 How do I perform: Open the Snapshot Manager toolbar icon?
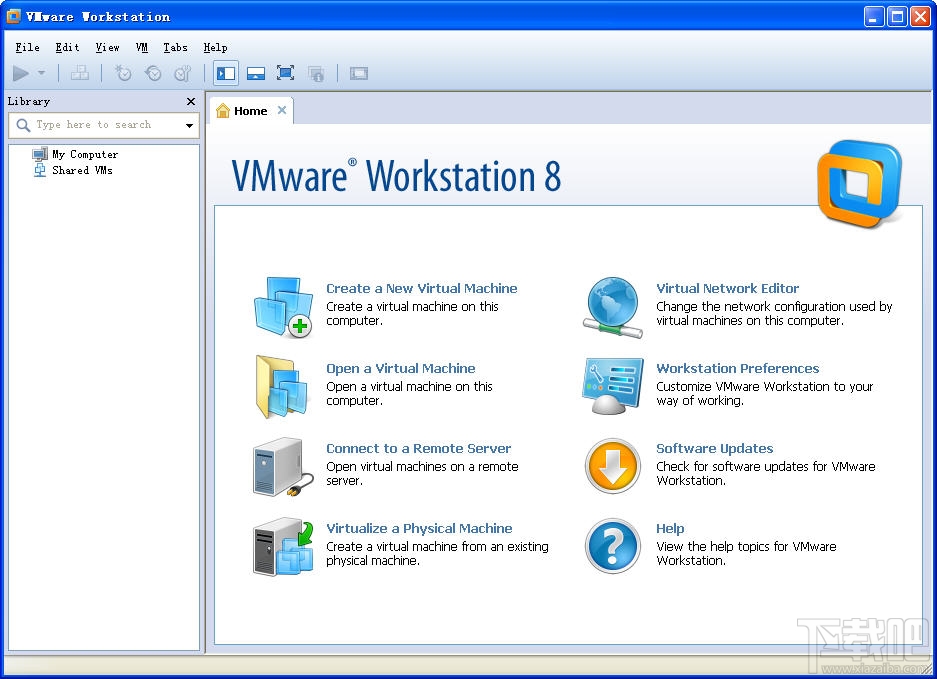pyautogui.click(x=183, y=74)
